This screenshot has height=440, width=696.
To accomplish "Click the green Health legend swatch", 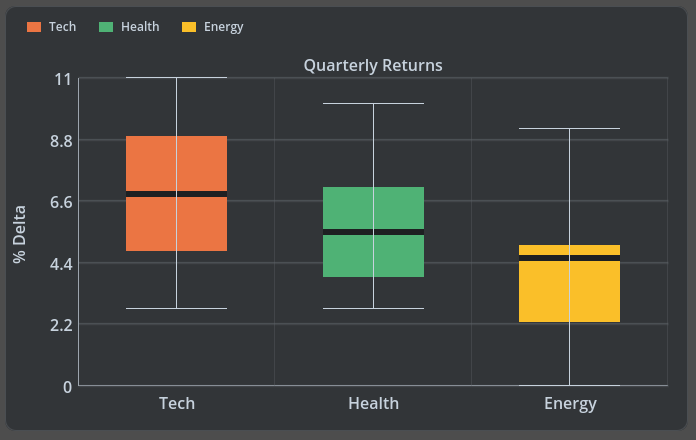I will [106, 27].
